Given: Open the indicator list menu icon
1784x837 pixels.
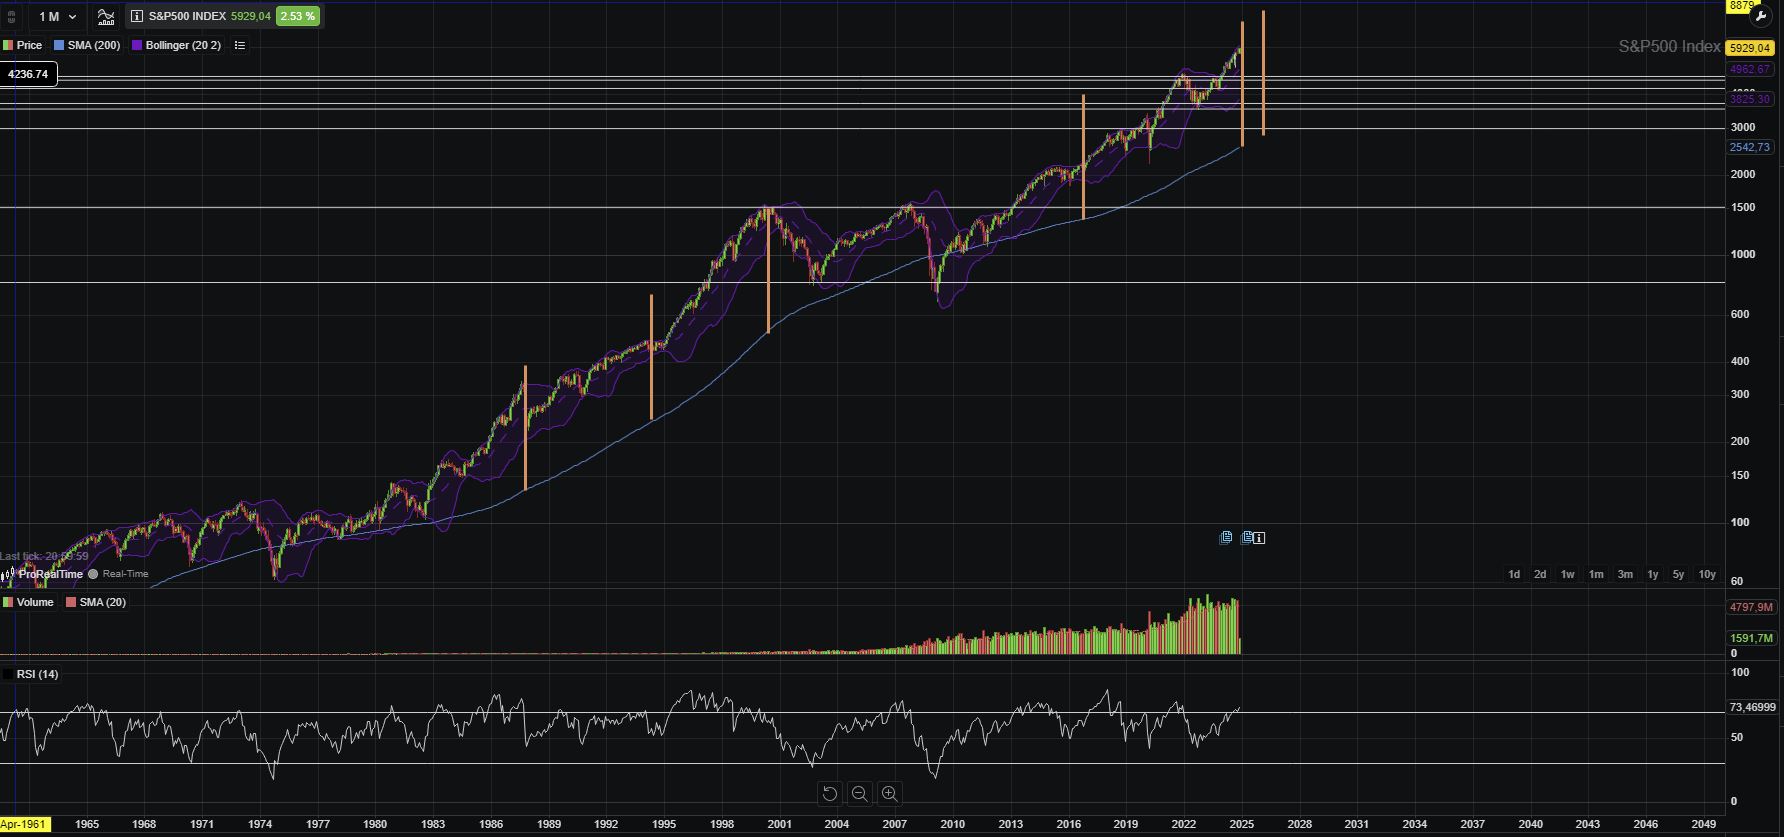Looking at the screenshot, I should tap(239, 45).
